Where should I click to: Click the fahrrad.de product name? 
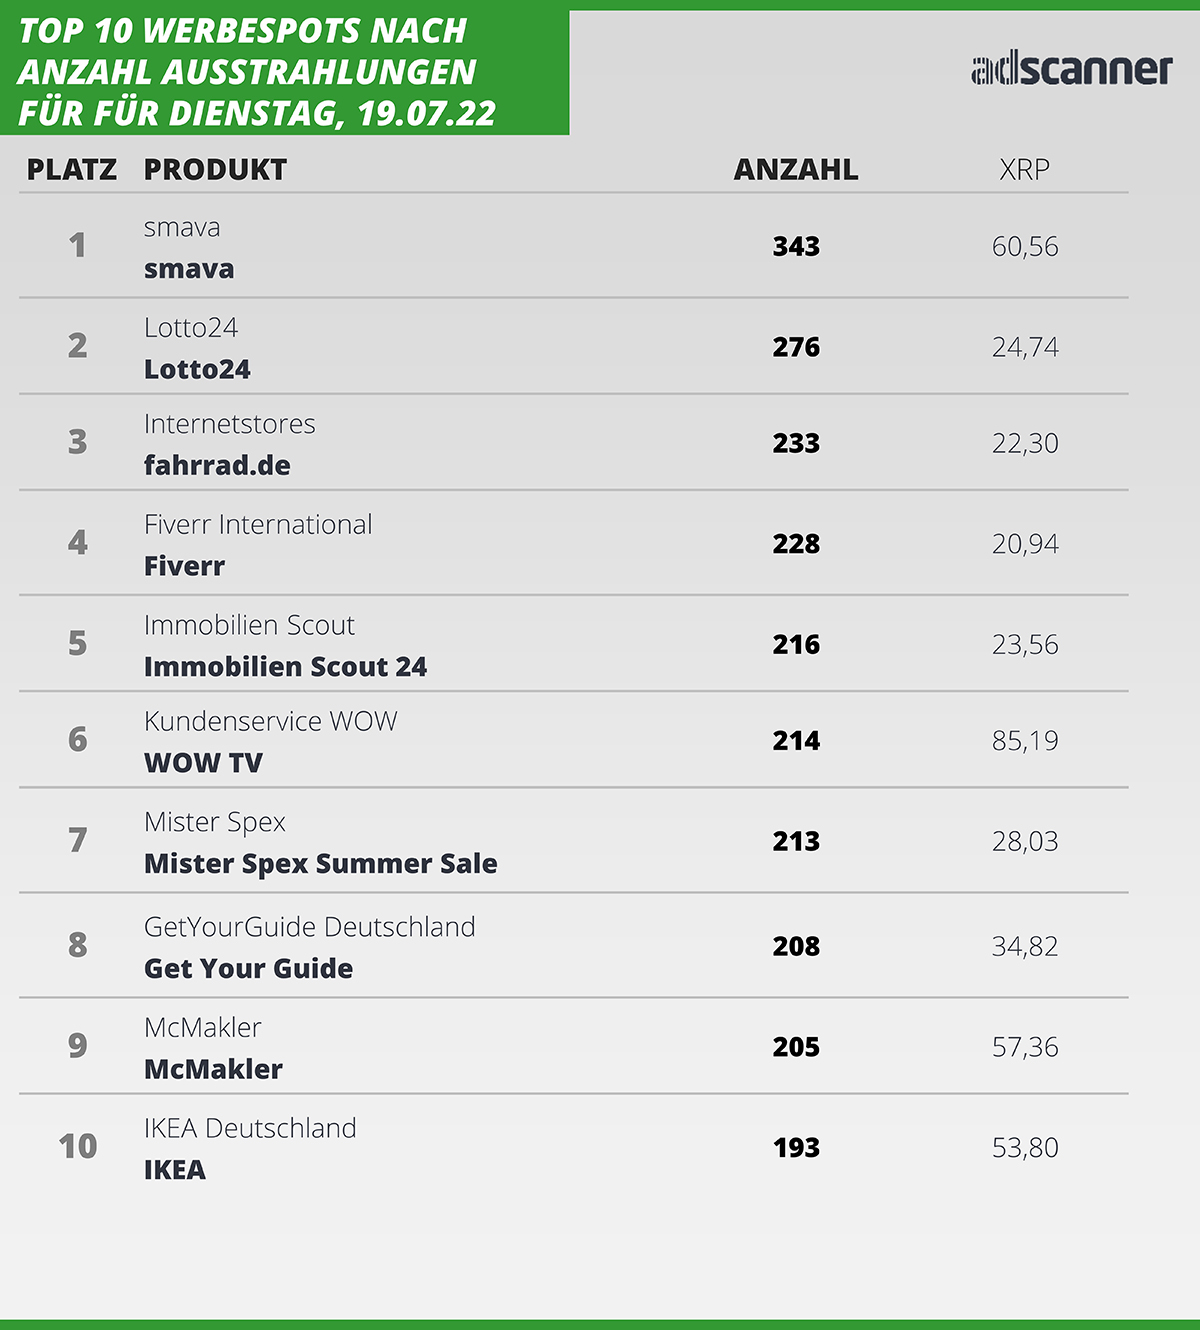coord(217,465)
